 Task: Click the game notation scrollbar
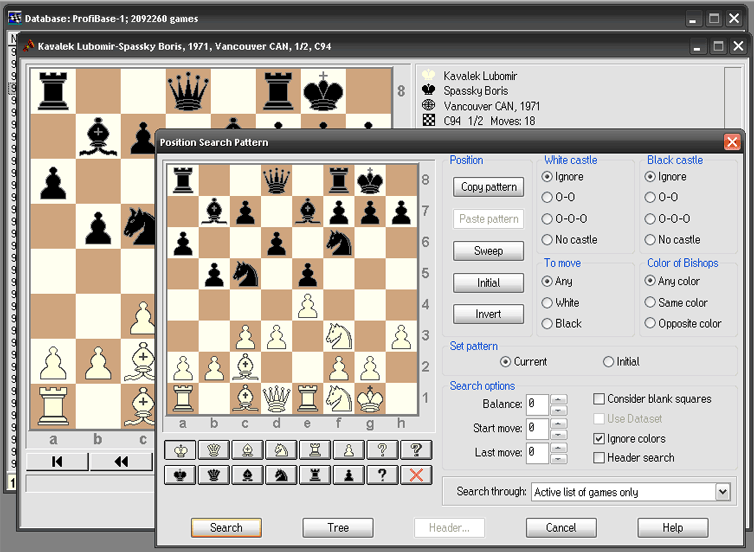pos(733,96)
